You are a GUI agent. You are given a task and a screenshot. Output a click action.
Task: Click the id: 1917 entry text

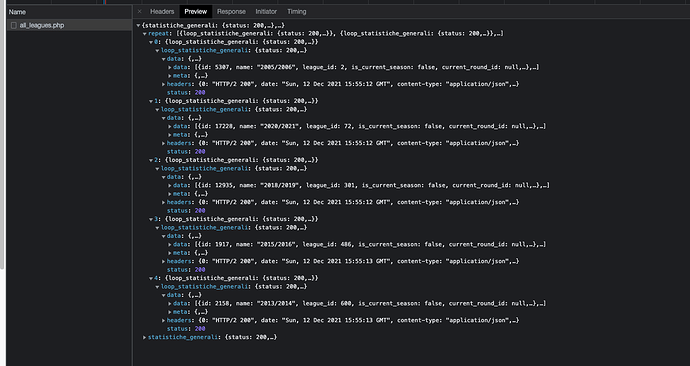click(213, 244)
